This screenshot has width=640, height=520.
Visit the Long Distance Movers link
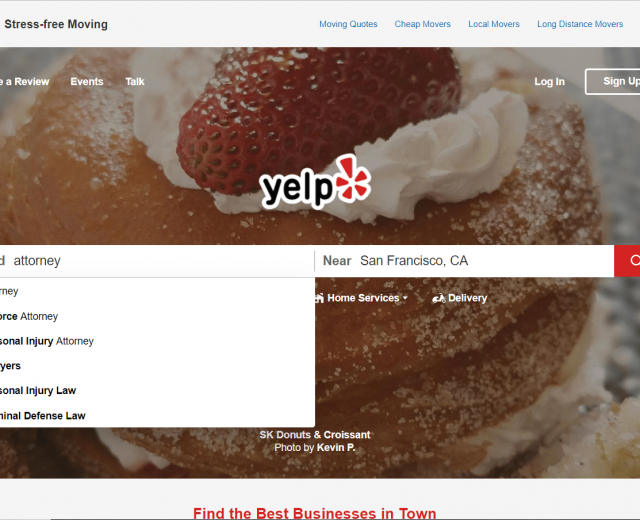coord(580,24)
